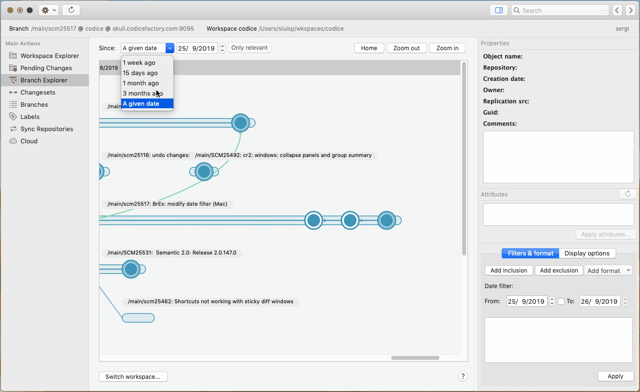Select changeset on /main/SCM25492 branch
Screen dimensions: 640x392
[x=204, y=172]
